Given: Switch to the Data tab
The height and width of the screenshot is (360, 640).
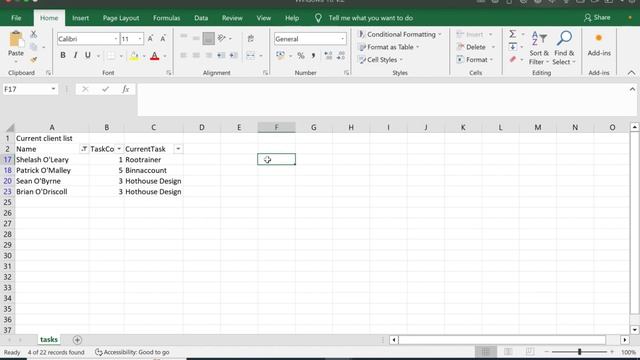Looking at the screenshot, I should (x=201, y=18).
